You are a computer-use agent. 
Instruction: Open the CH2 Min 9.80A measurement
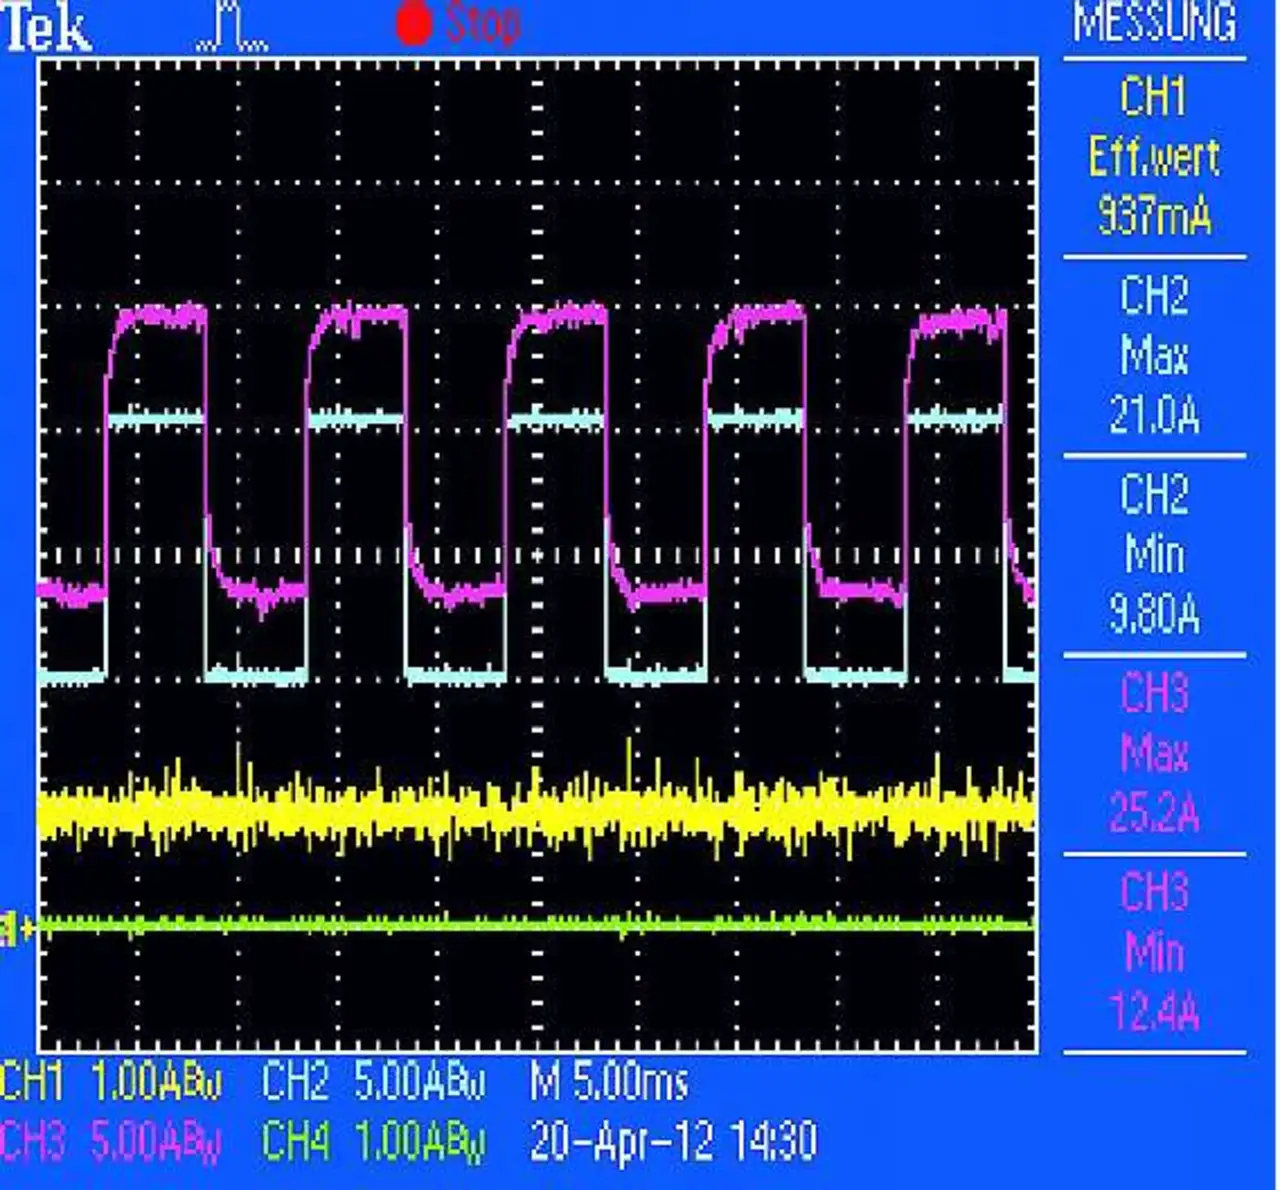[x=1154, y=554]
